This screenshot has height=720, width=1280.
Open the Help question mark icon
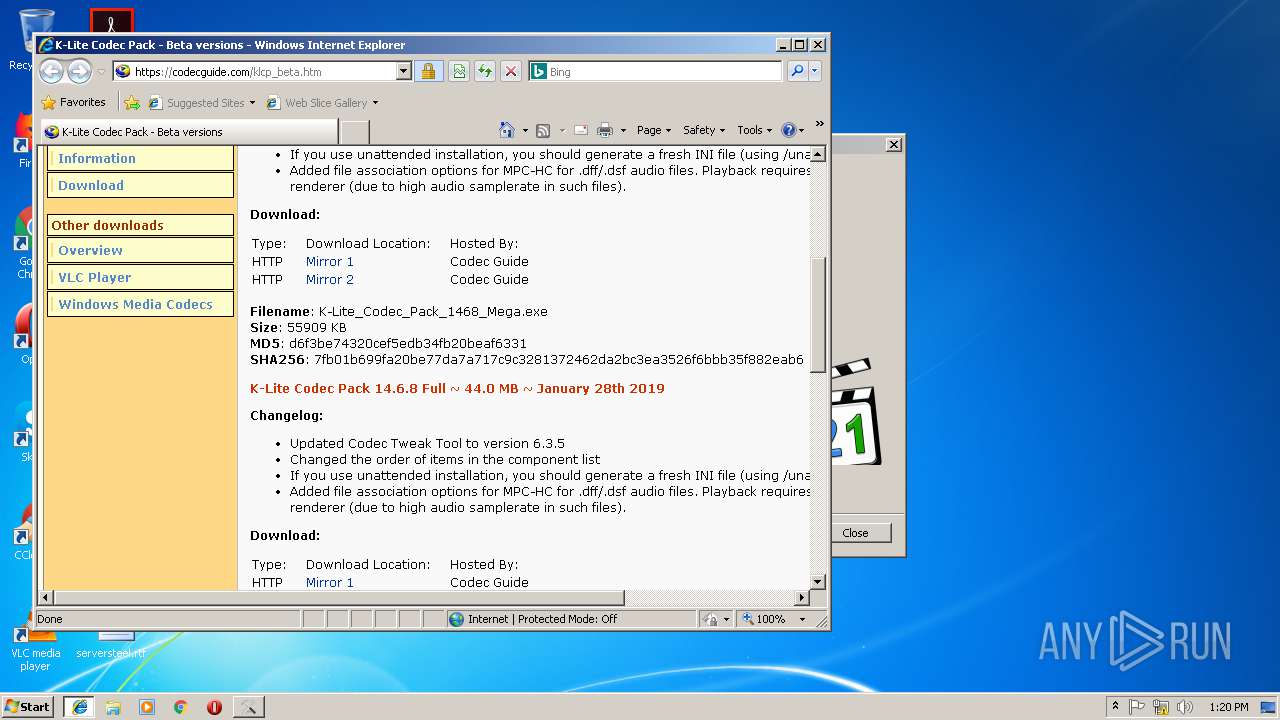pyautogui.click(x=792, y=130)
